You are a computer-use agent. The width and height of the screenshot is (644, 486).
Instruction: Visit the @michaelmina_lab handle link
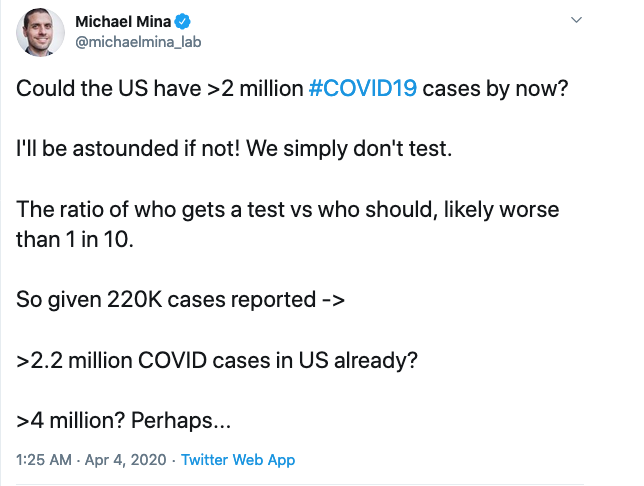138,42
